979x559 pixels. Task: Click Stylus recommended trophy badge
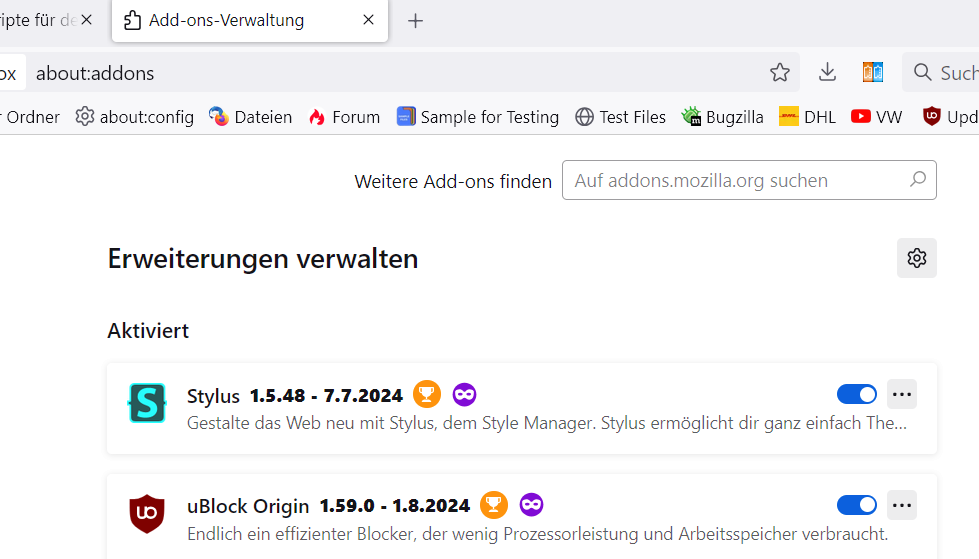pos(427,395)
